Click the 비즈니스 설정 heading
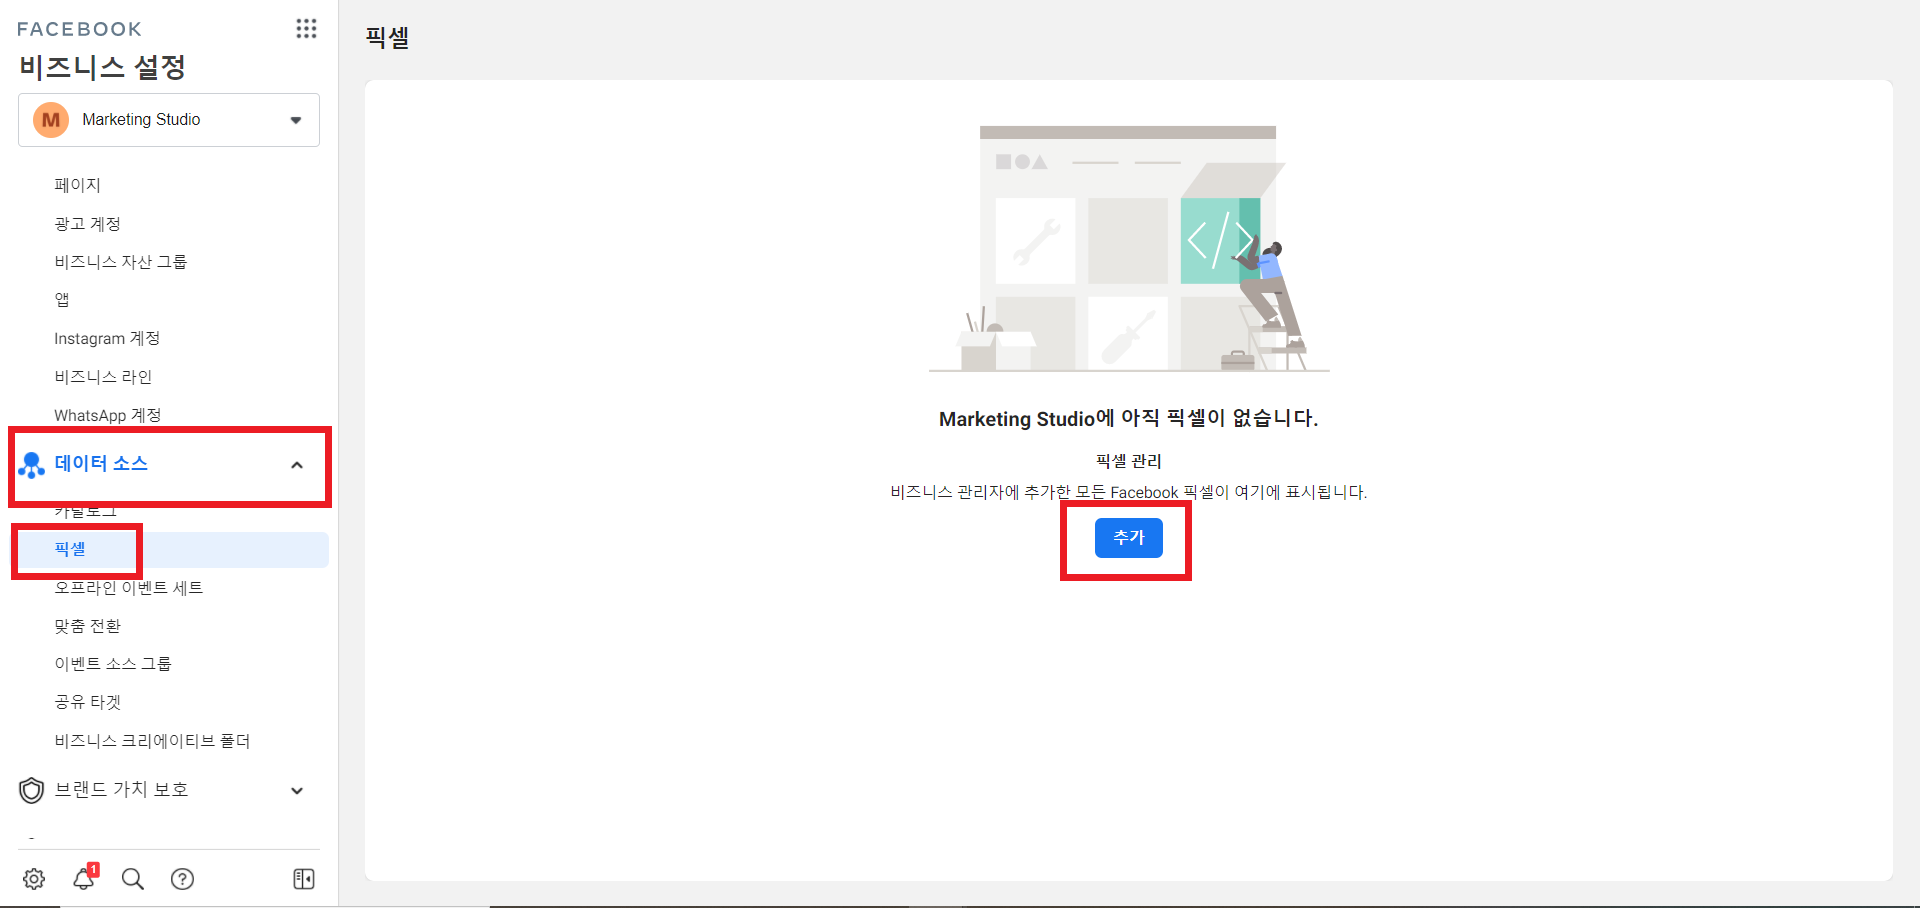The image size is (1920, 908). [x=103, y=67]
